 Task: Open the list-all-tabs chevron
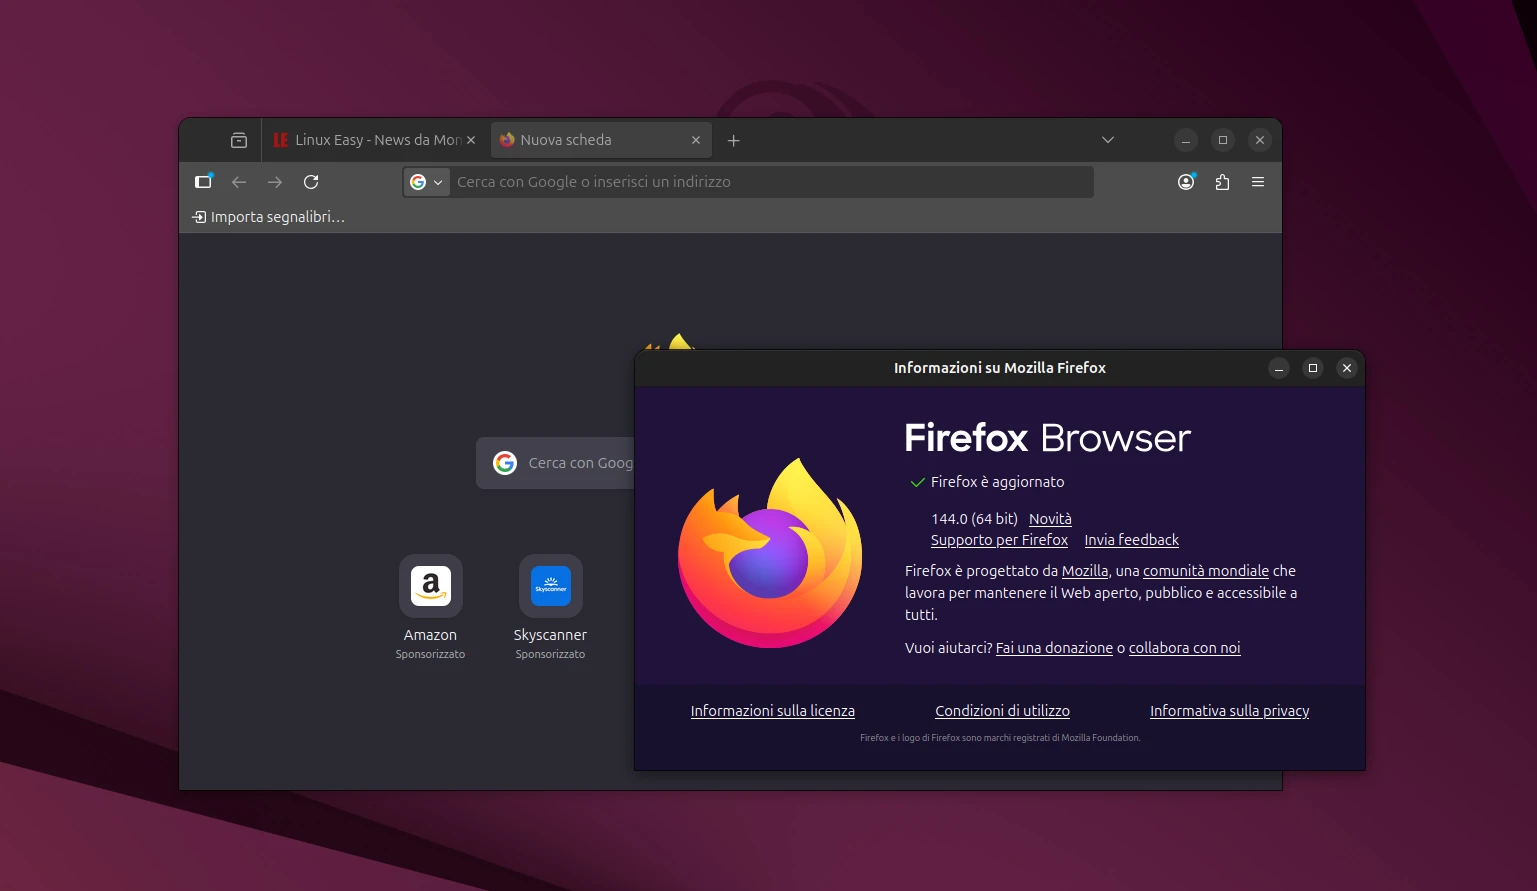(1106, 140)
